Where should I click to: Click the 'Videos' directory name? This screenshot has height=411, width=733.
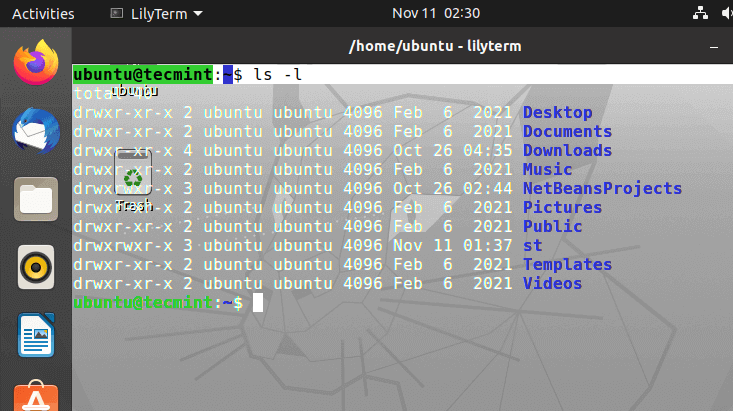tap(552, 283)
